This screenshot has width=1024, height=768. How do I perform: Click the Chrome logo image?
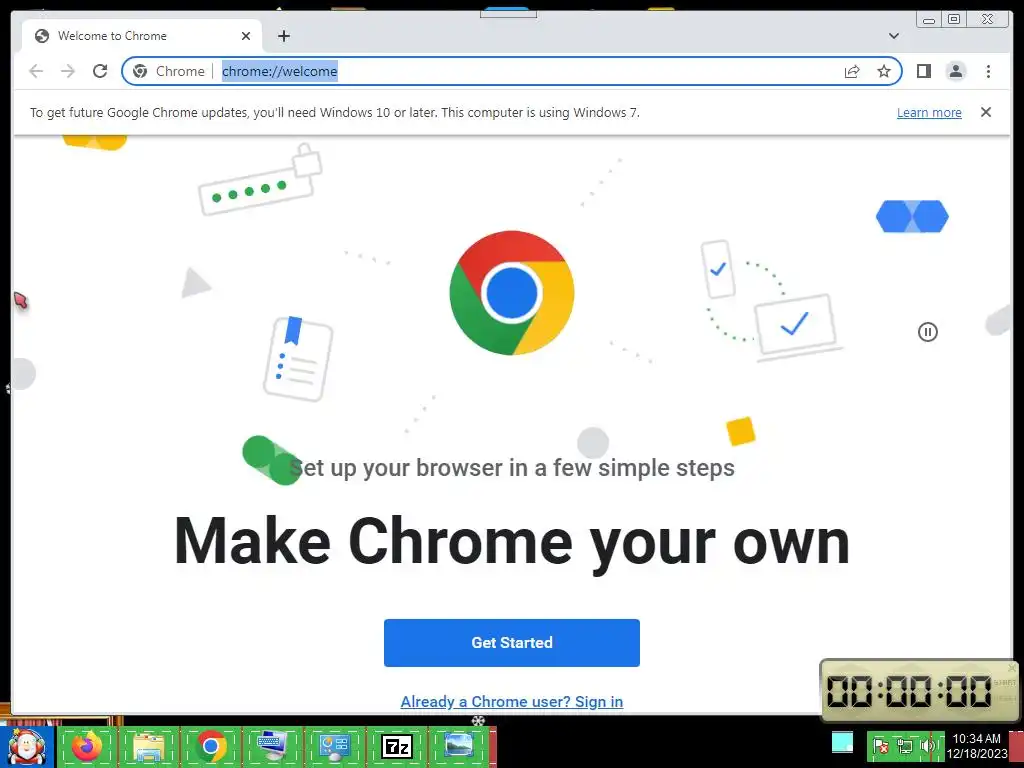511,293
